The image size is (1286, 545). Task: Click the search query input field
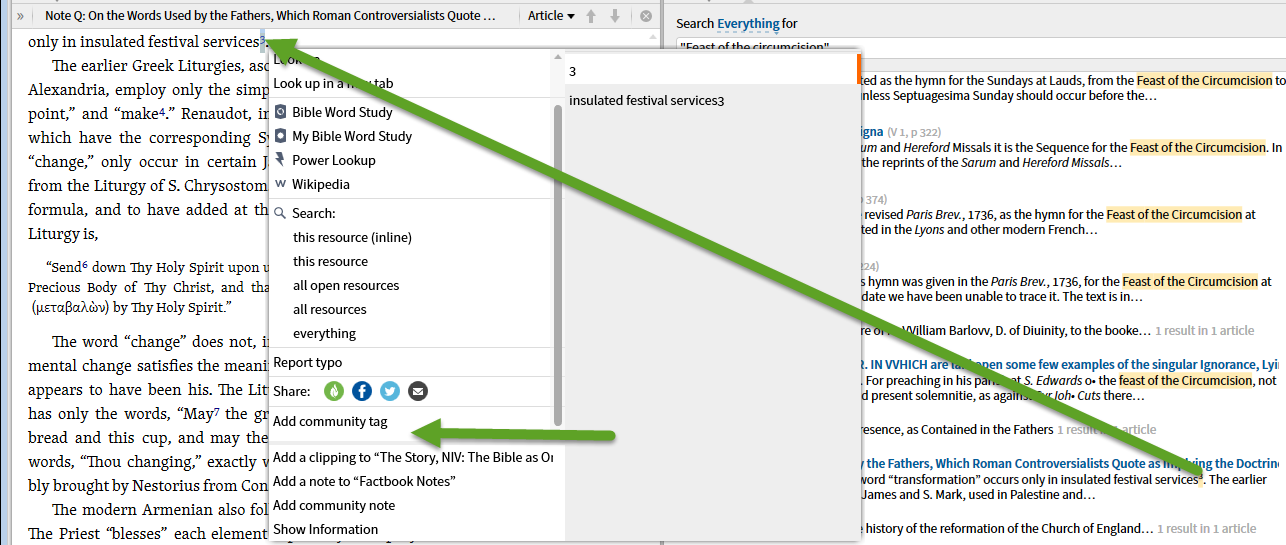(x=980, y=47)
